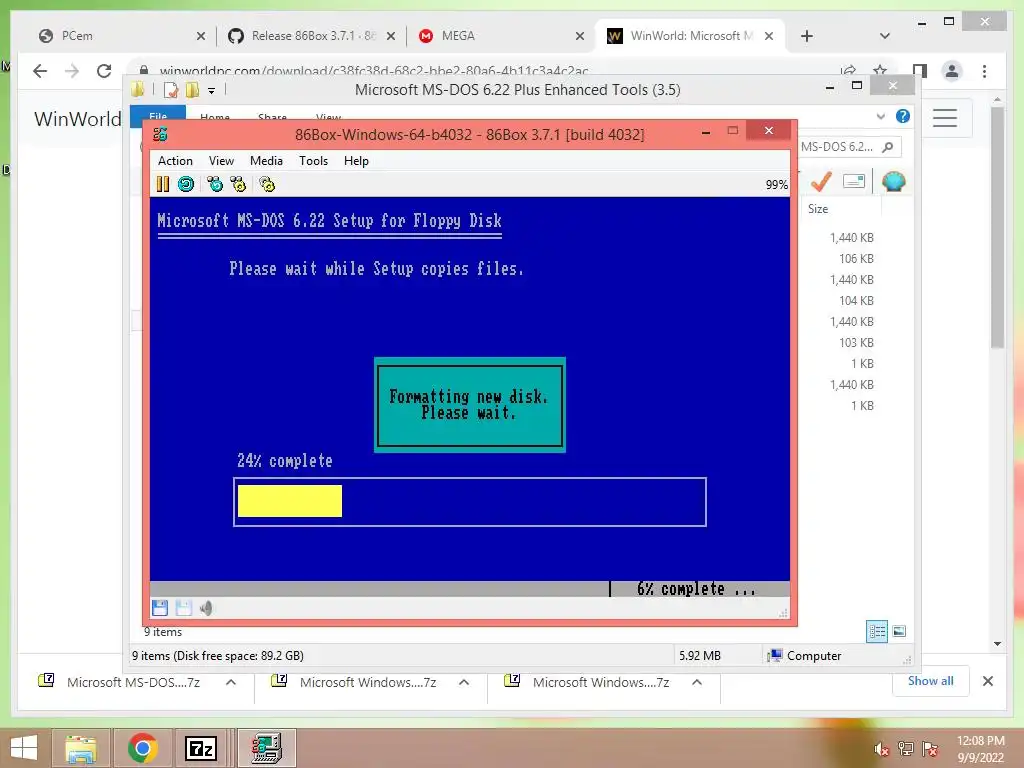Hard reset the 86Box emulated machine
The image size is (1024, 768).
tap(186, 184)
